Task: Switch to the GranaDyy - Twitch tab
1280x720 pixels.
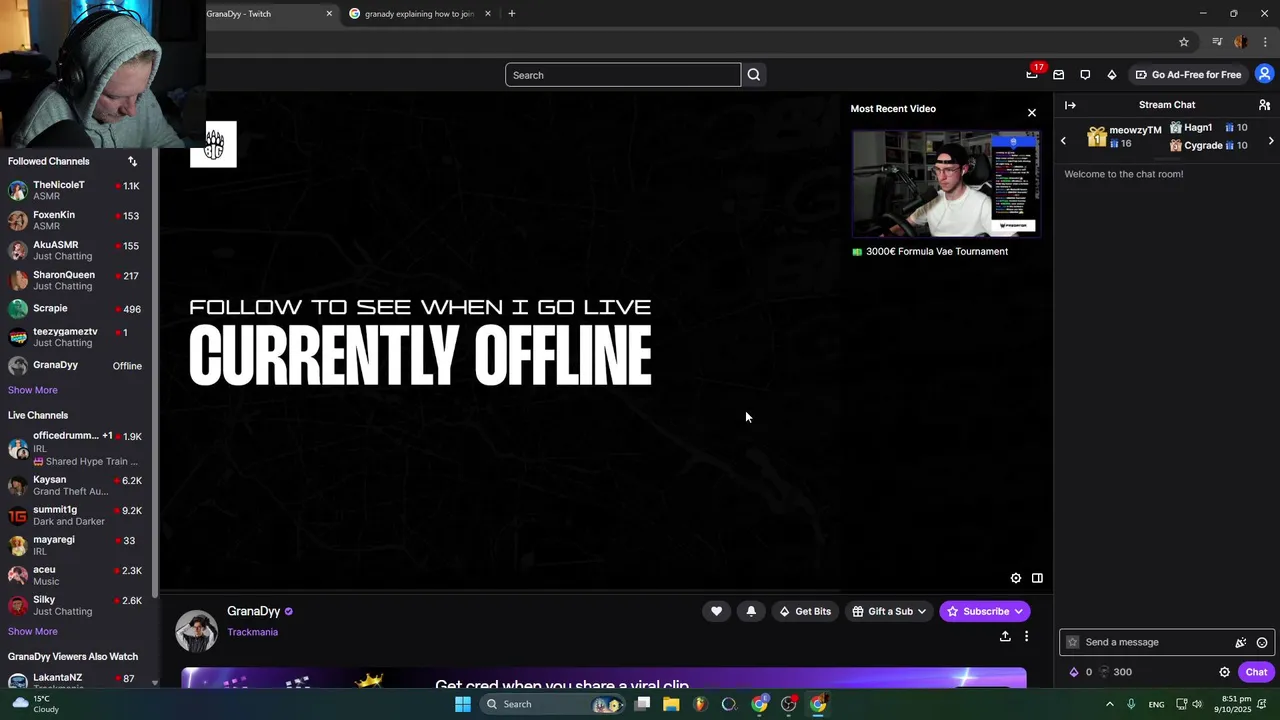Action: (x=270, y=14)
